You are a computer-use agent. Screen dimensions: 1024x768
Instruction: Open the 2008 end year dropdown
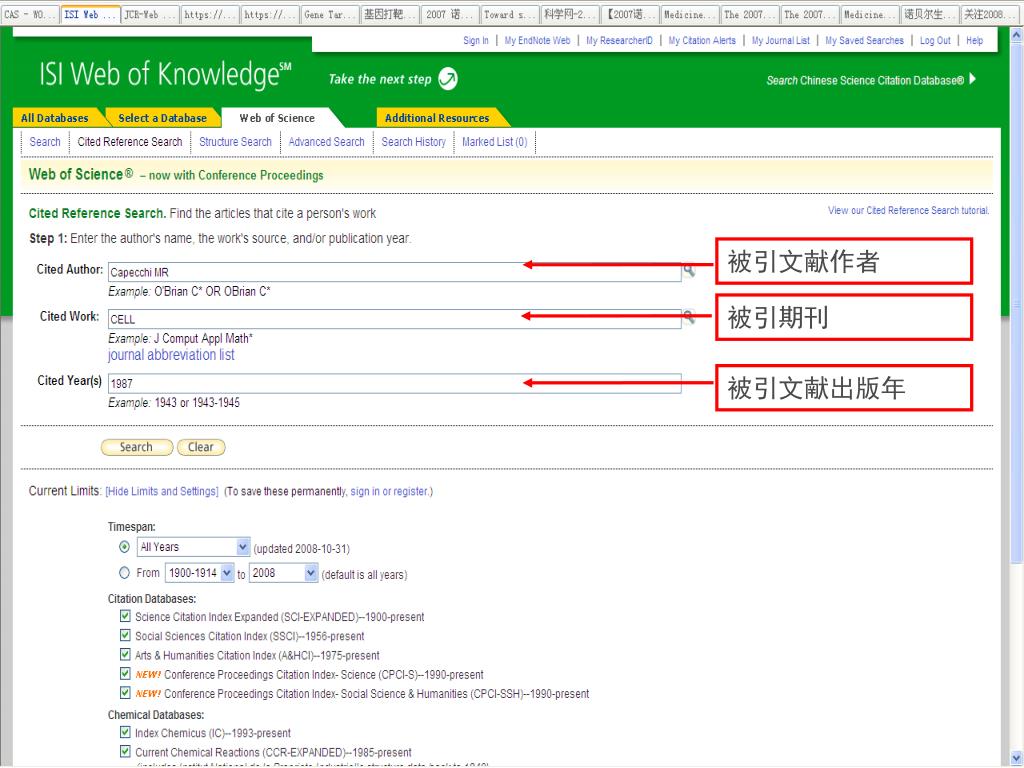point(283,573)
